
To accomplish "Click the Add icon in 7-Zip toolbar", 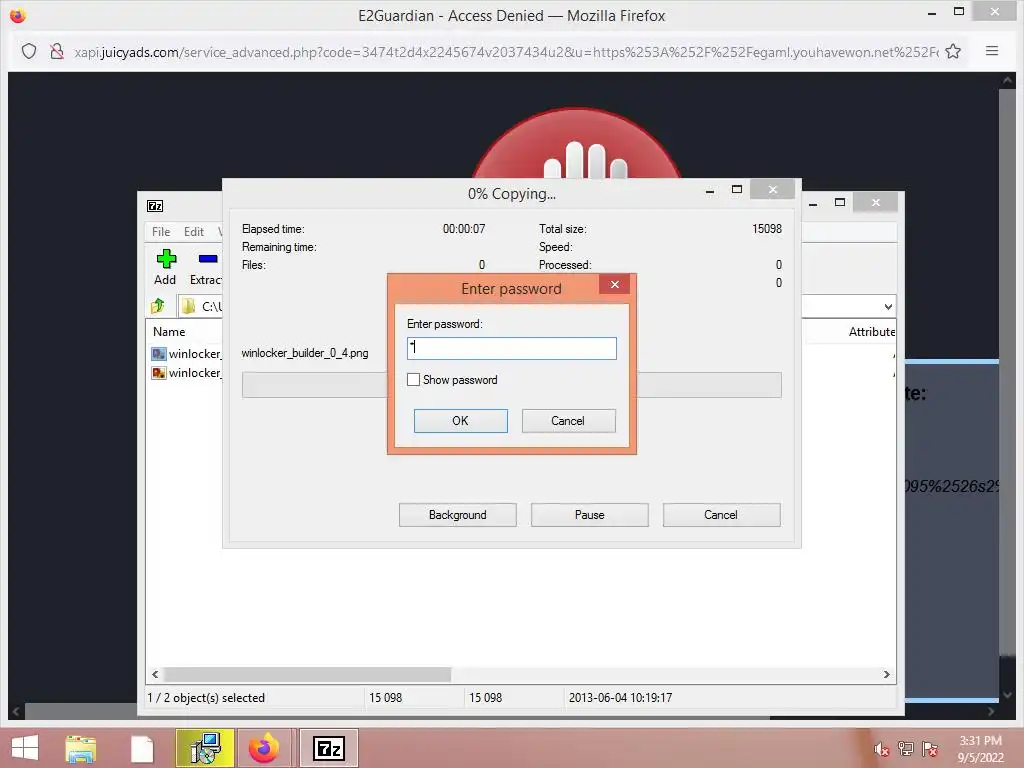I will (166, 259).
